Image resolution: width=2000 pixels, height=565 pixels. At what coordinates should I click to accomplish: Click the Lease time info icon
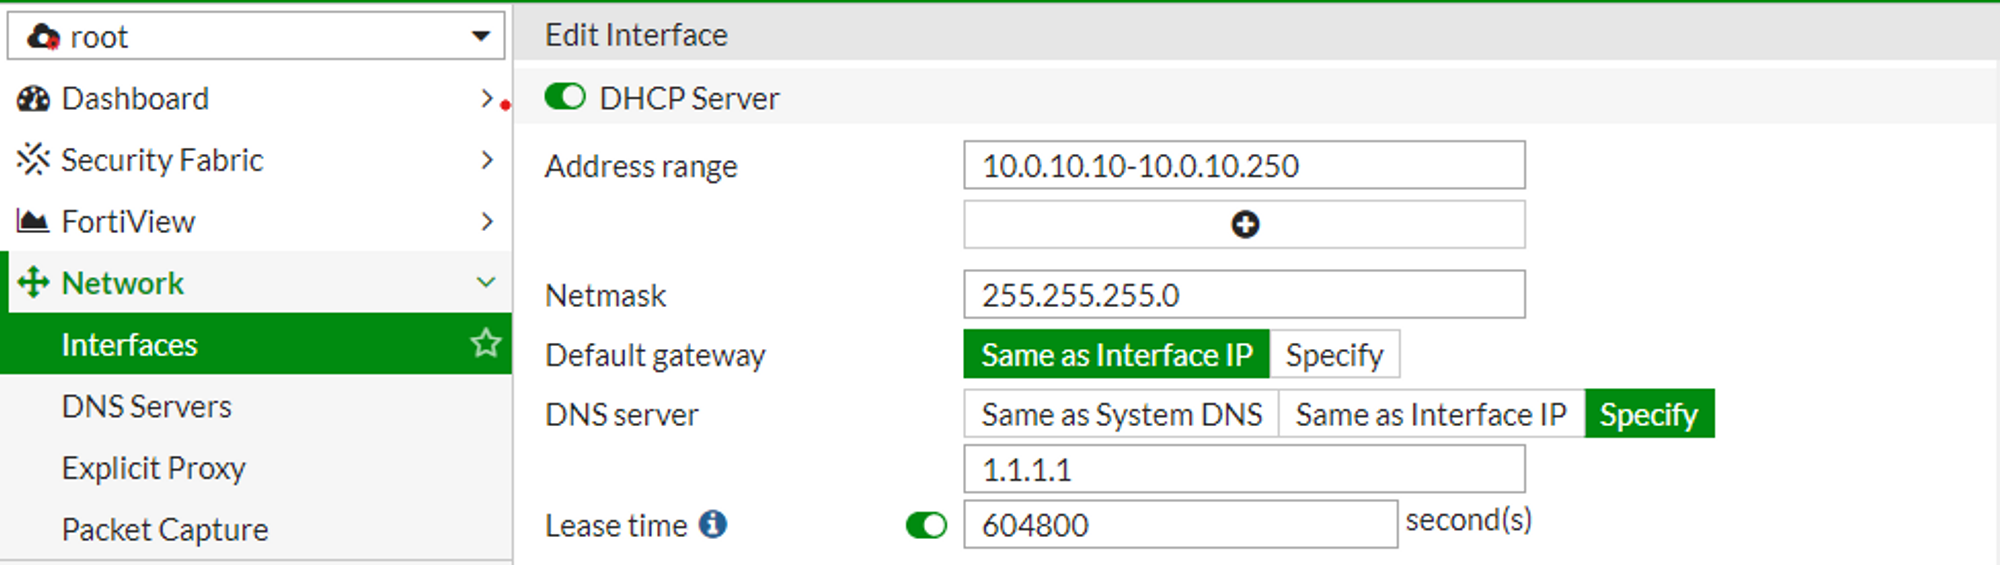click(713, 524)
